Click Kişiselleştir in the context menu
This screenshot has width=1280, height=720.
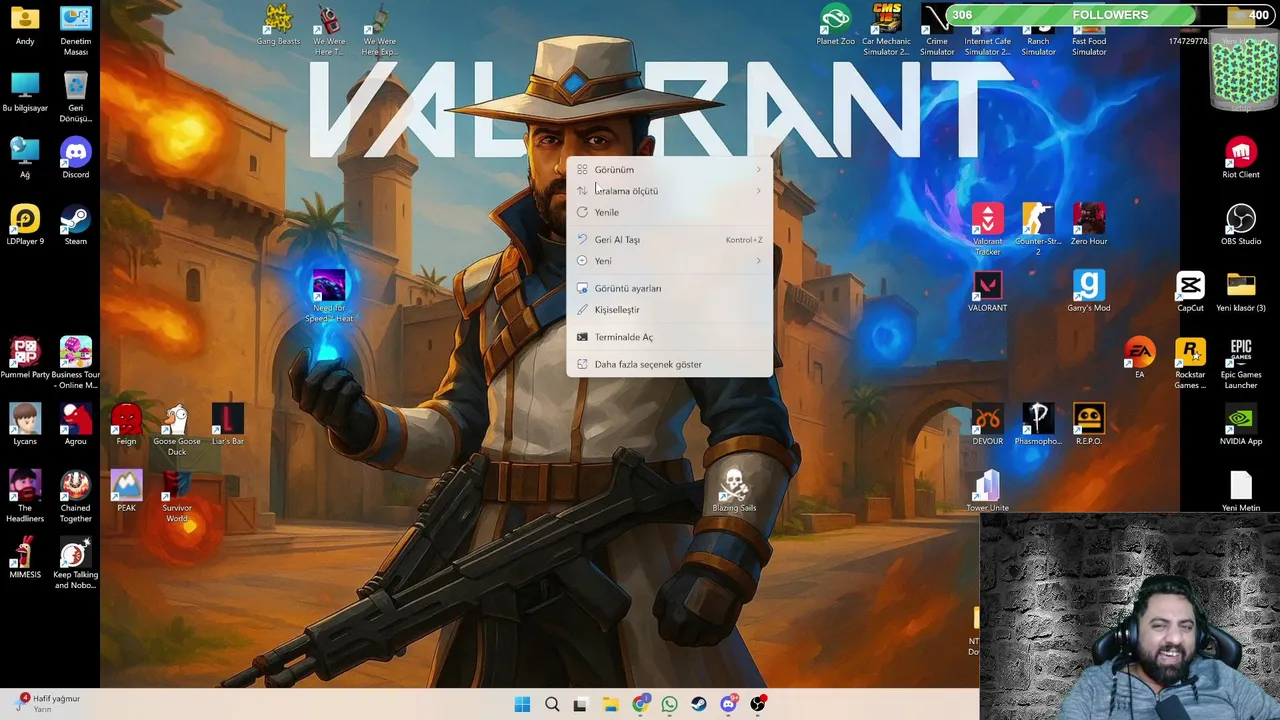tap(669, 310)
